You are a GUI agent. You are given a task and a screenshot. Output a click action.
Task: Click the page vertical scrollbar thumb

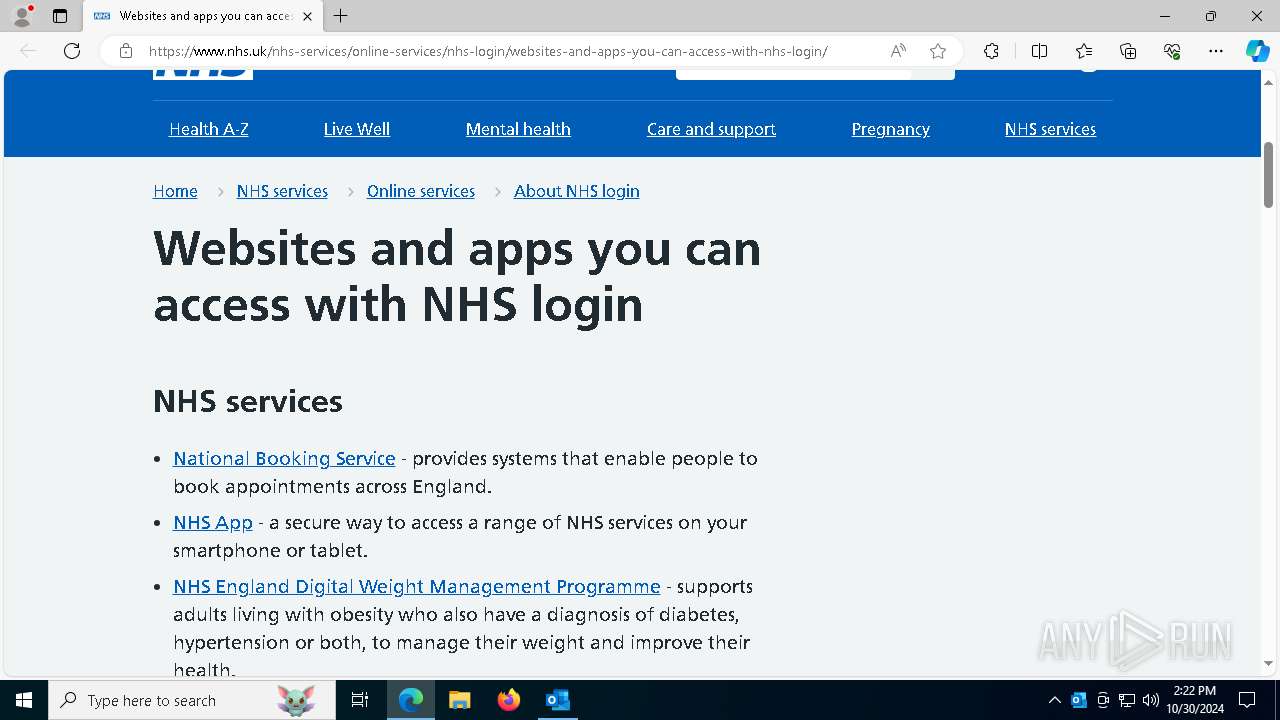coord(1268,174)
